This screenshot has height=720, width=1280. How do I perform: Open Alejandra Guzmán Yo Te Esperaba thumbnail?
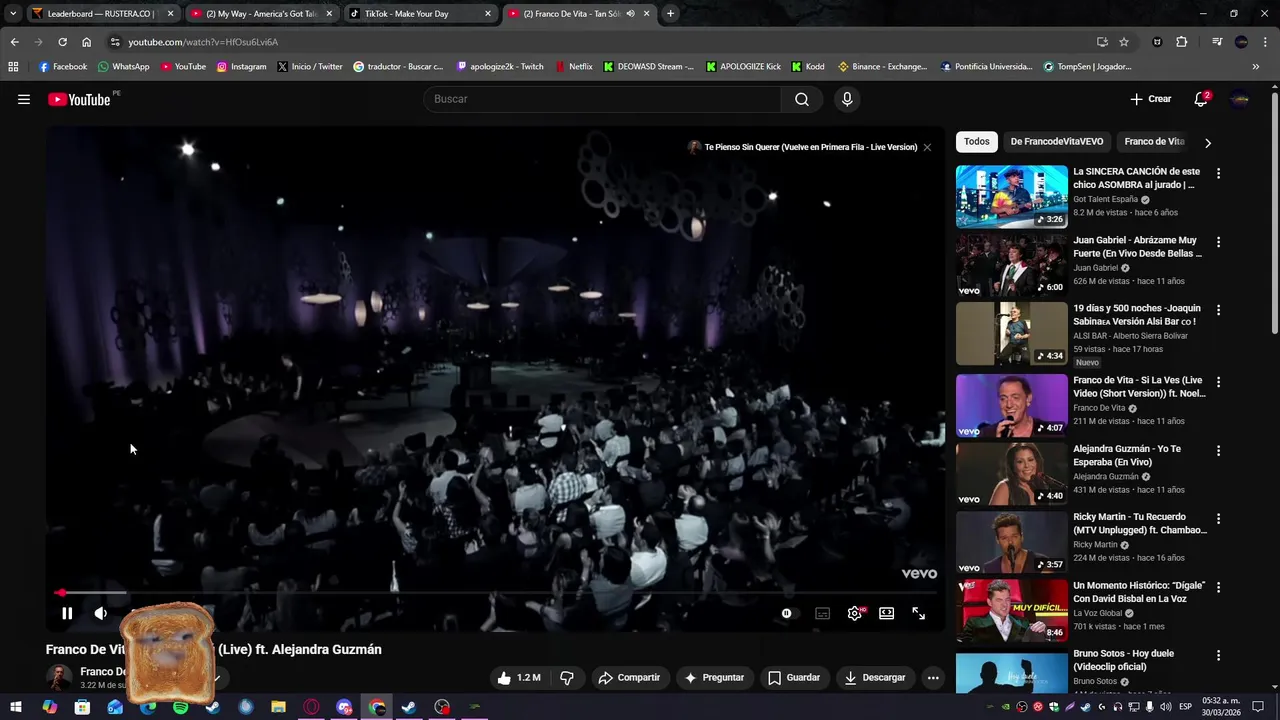pyautogui.click(x=1012, y=474)
